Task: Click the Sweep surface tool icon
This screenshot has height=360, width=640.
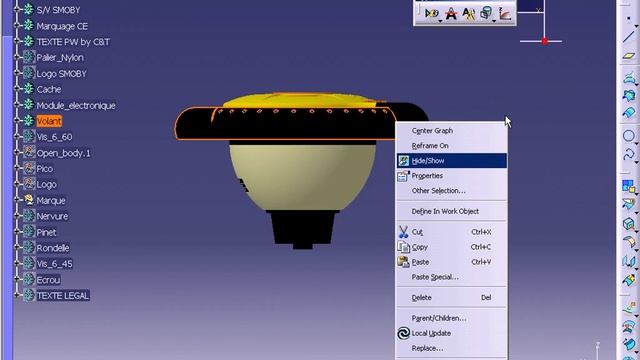Action: pos(629,114)
